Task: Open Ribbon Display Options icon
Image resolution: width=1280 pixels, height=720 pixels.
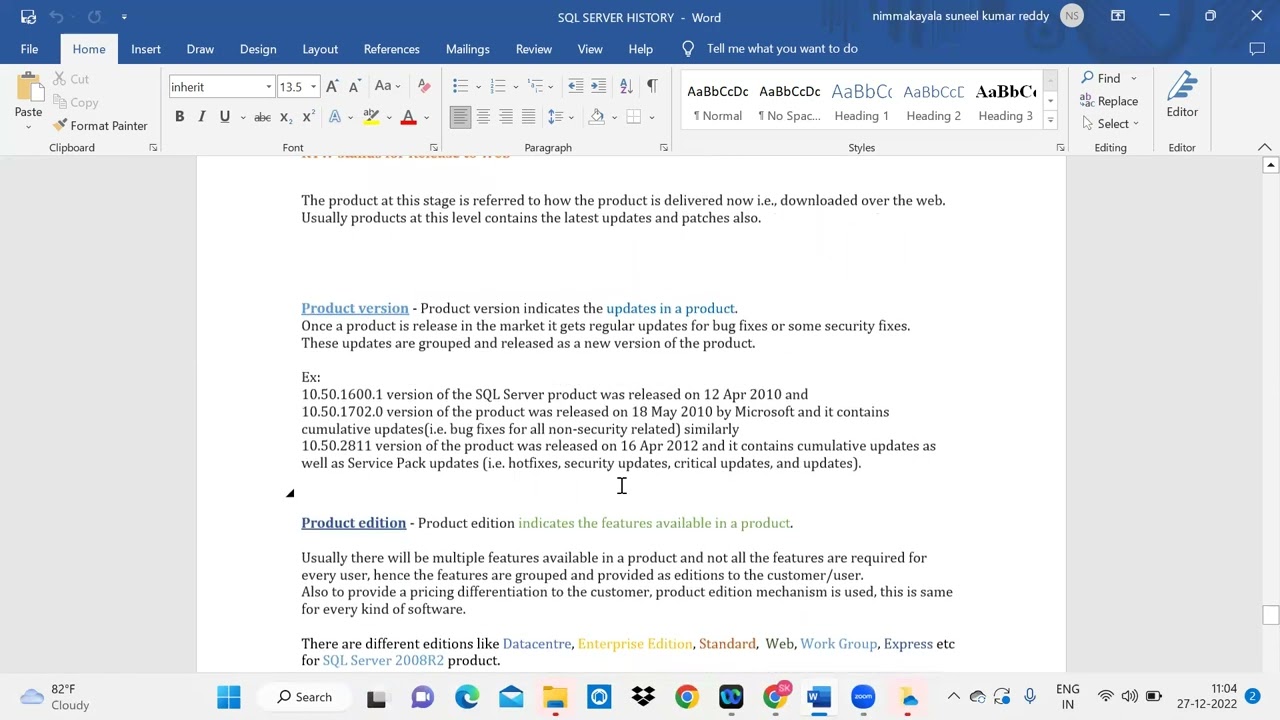Action: tap(1118, 16)
